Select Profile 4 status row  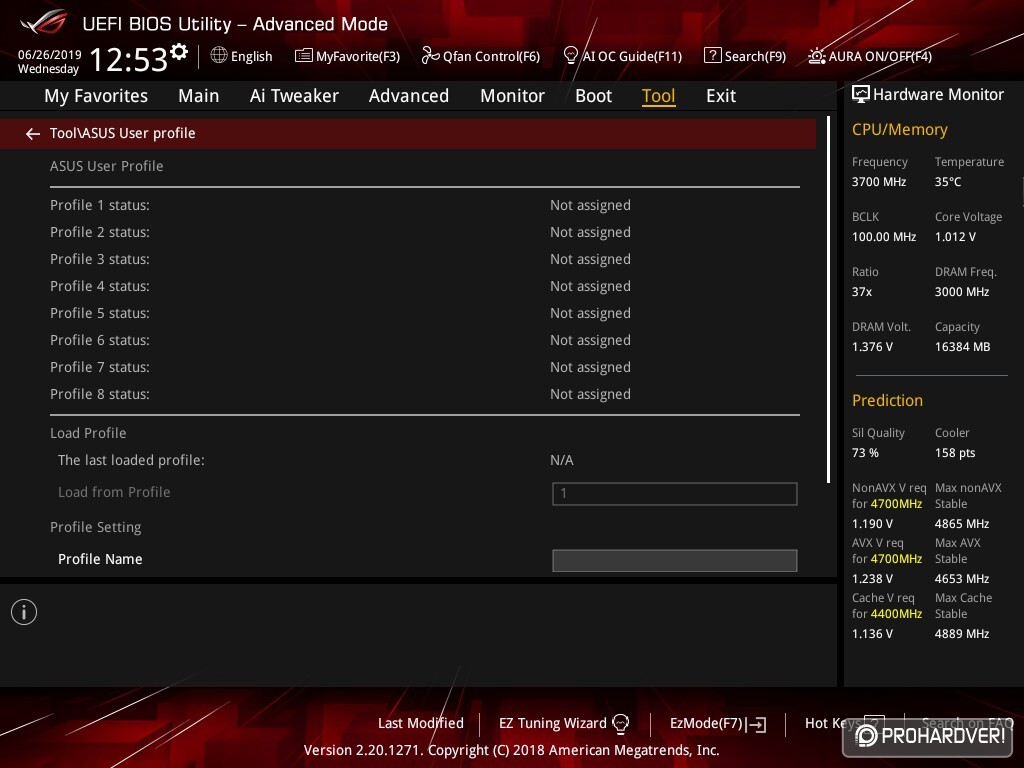point(424,286)
